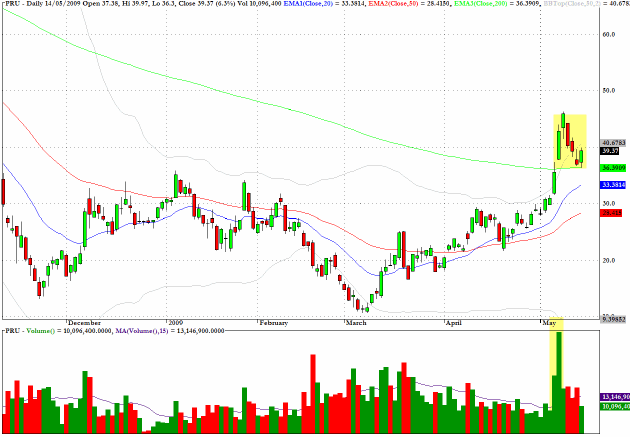
Task: Select the 2009 marker on time axis
Action: pyautogui.click(x=176, y=323)
